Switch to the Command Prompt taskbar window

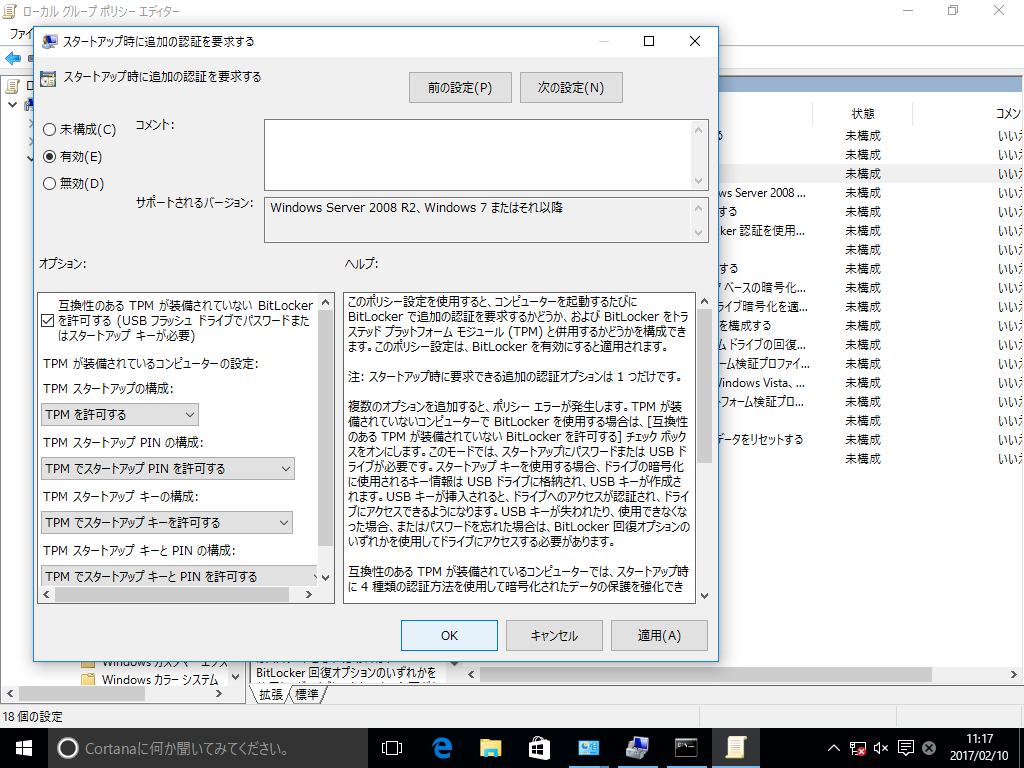pos(686,748)
